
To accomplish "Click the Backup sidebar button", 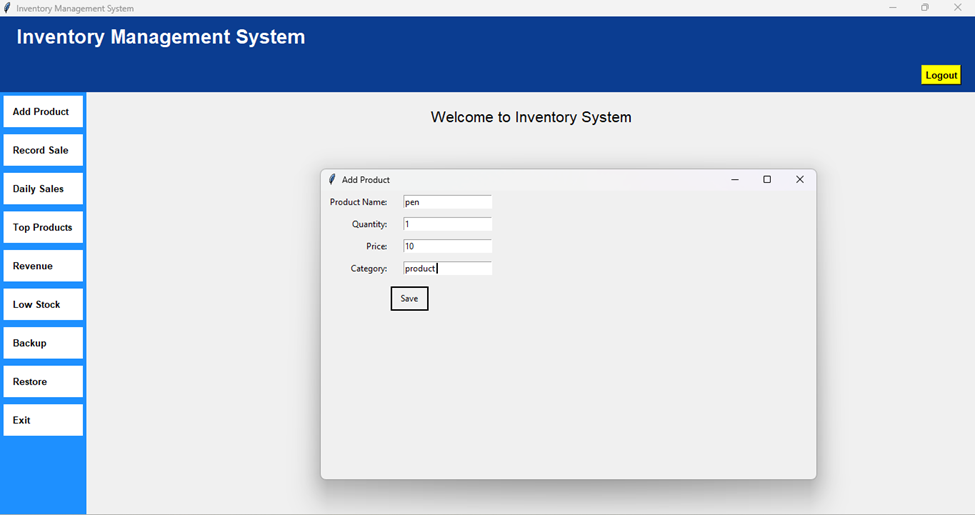I will pyautogui.click(x=43, y=343).
